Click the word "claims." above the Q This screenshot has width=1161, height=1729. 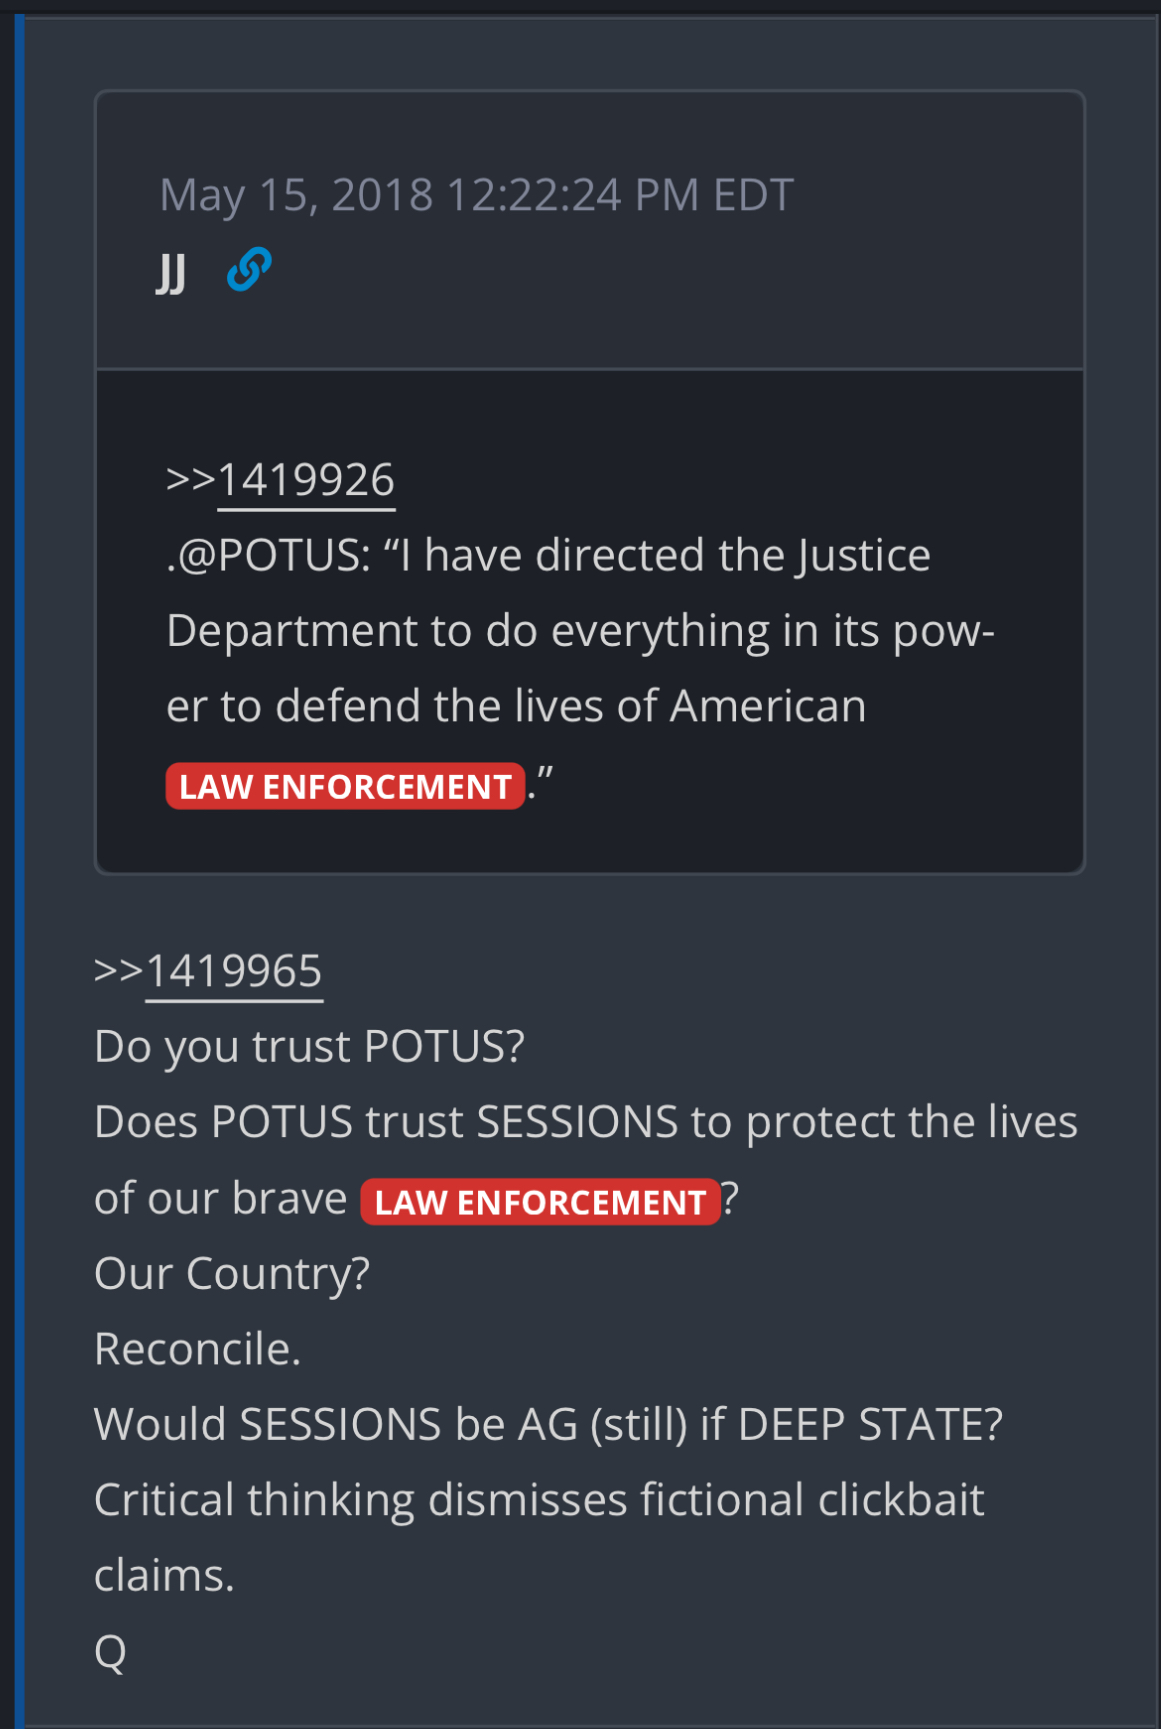[164, 1576]
